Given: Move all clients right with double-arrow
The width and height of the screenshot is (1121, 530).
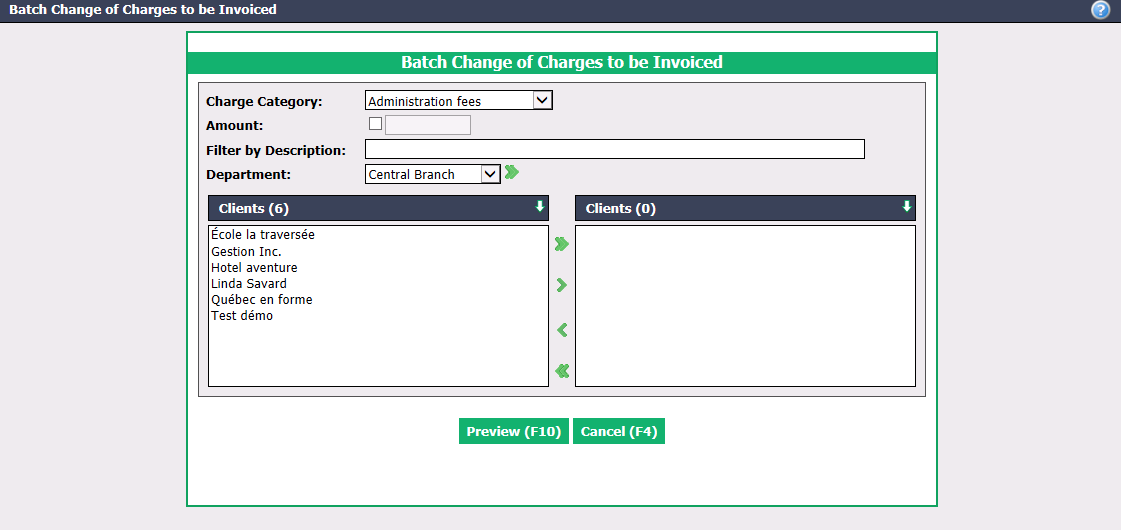Looking at the screenshot, I should [562, 244].
